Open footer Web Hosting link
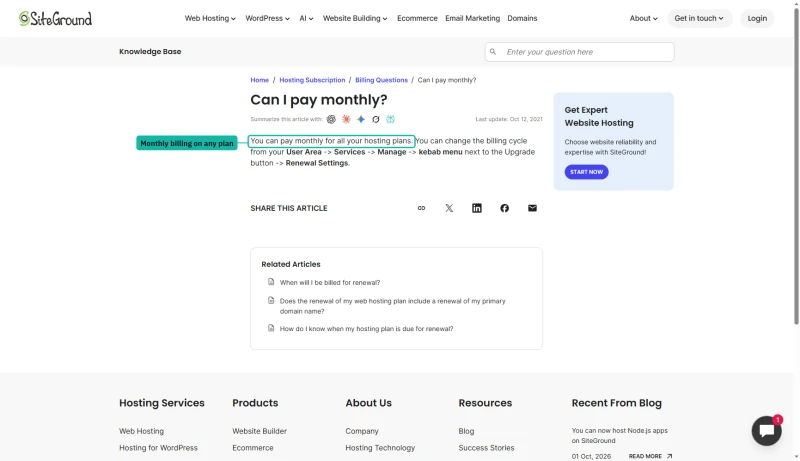The height and width of the screenshot is (461, 800). pos(141,431)
